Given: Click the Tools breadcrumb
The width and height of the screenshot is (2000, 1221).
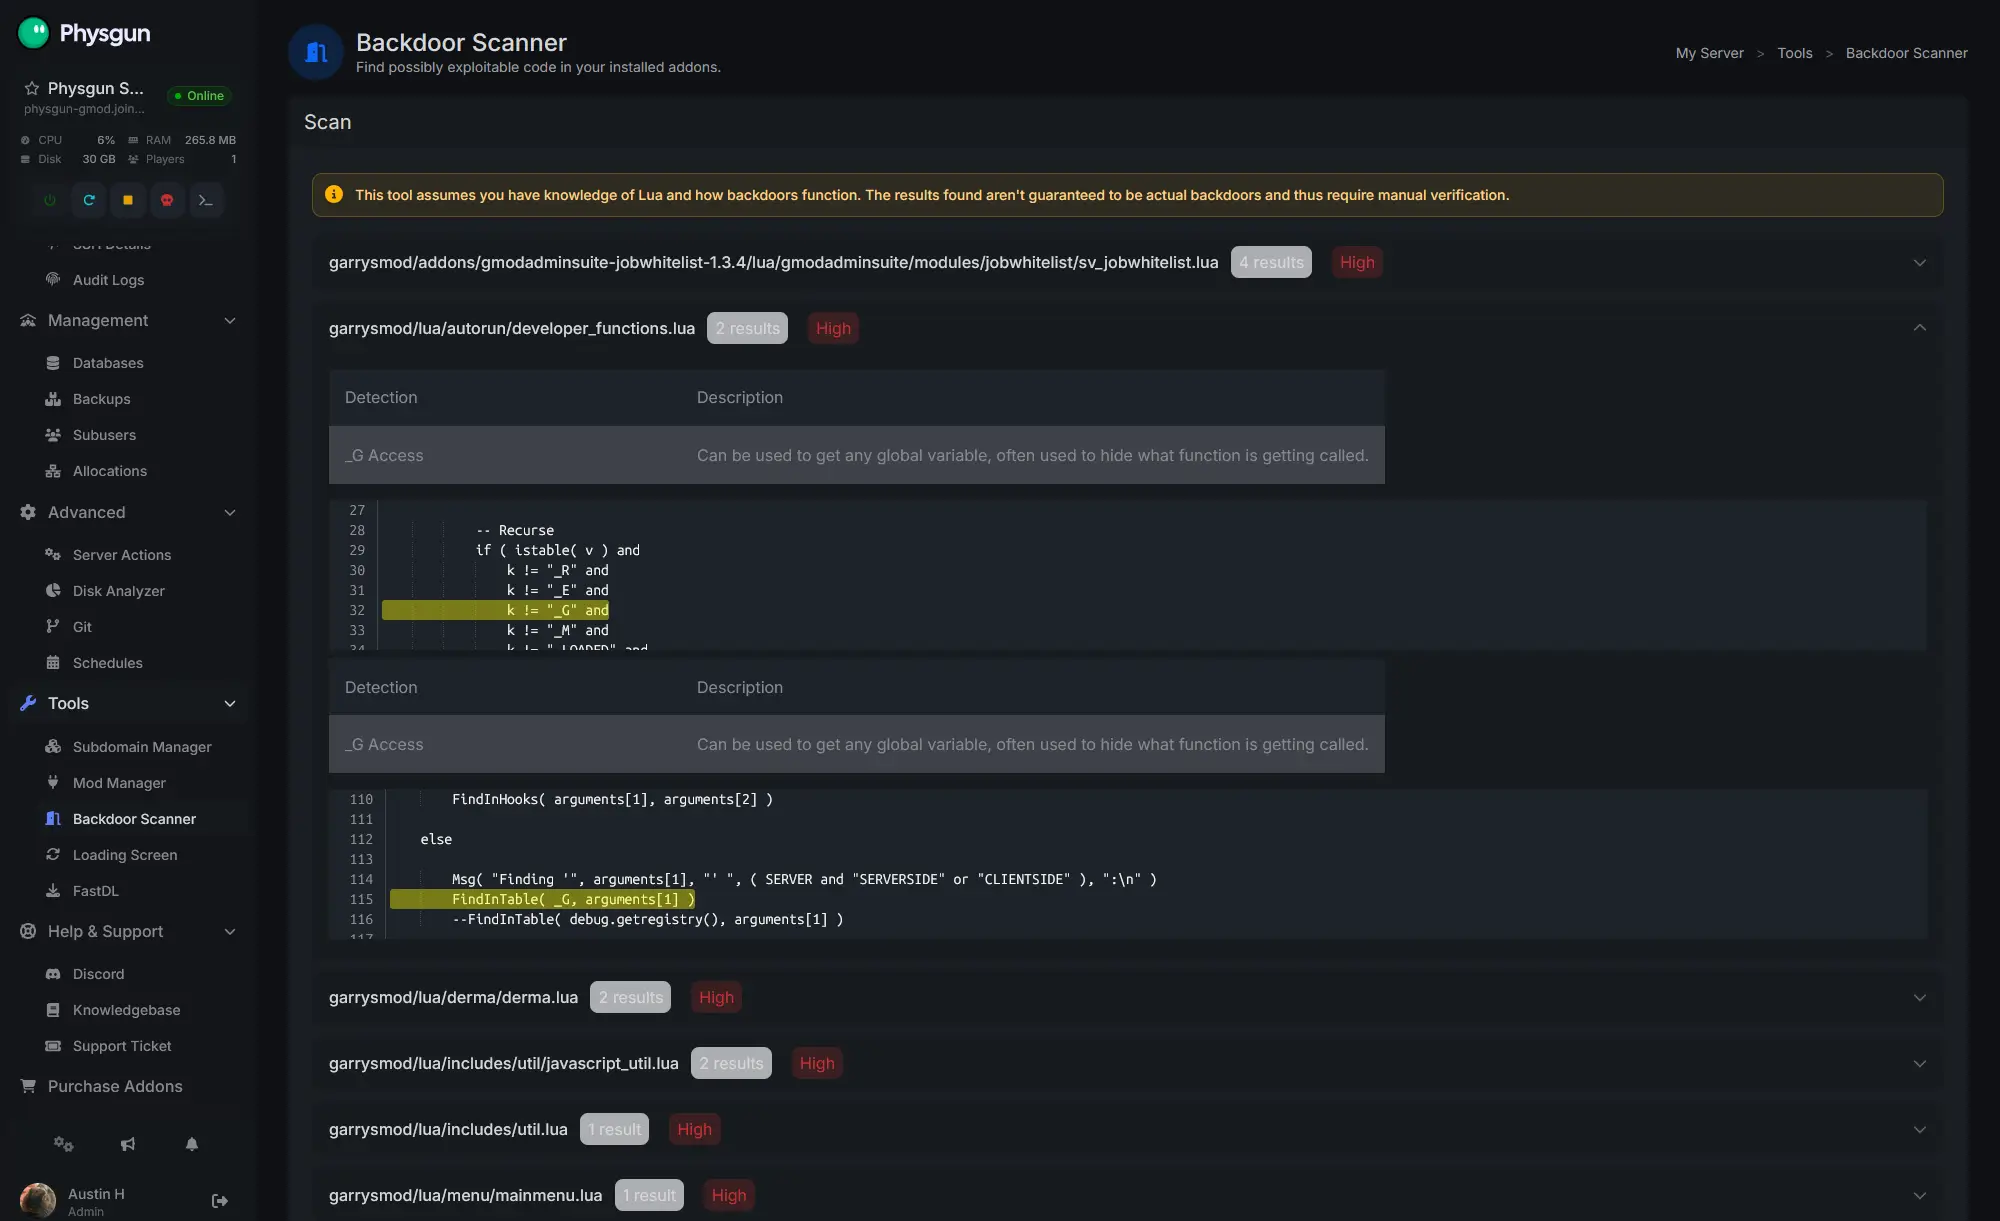Looking at the screenshot, I should (1794, 53).
